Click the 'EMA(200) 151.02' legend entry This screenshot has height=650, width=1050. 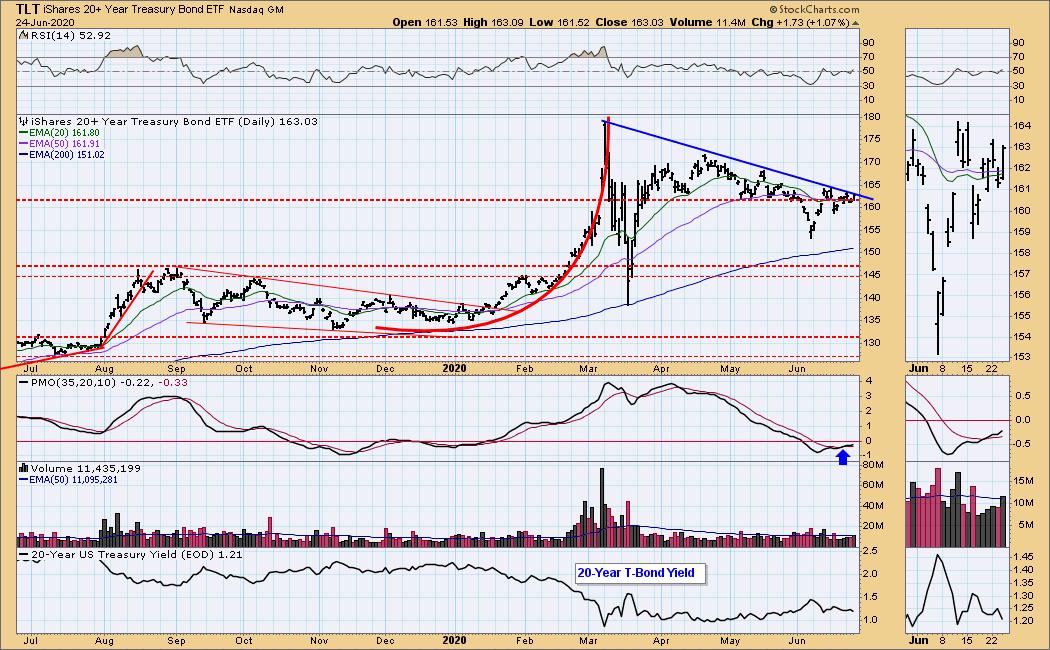pyautogui.click(x=62, y=155)
